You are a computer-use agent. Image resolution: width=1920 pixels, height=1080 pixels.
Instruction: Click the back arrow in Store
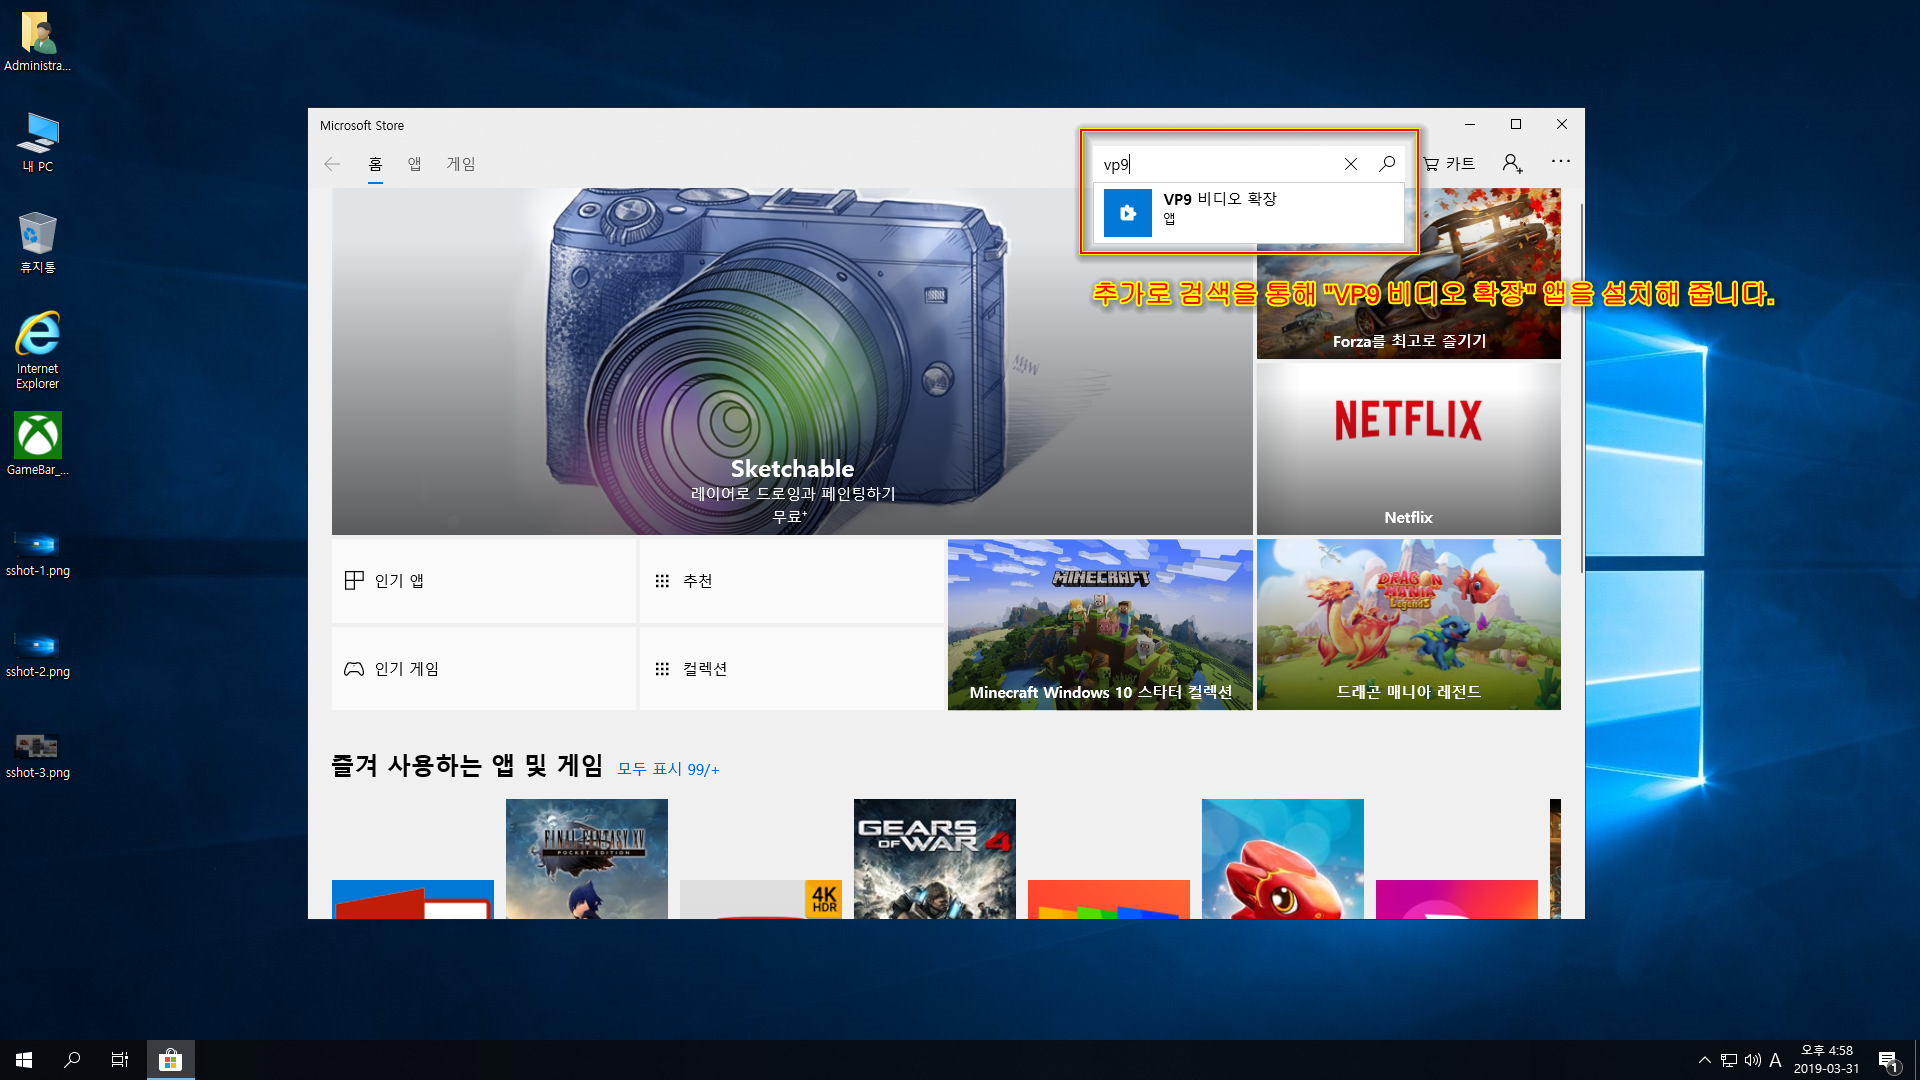(332, 164)
